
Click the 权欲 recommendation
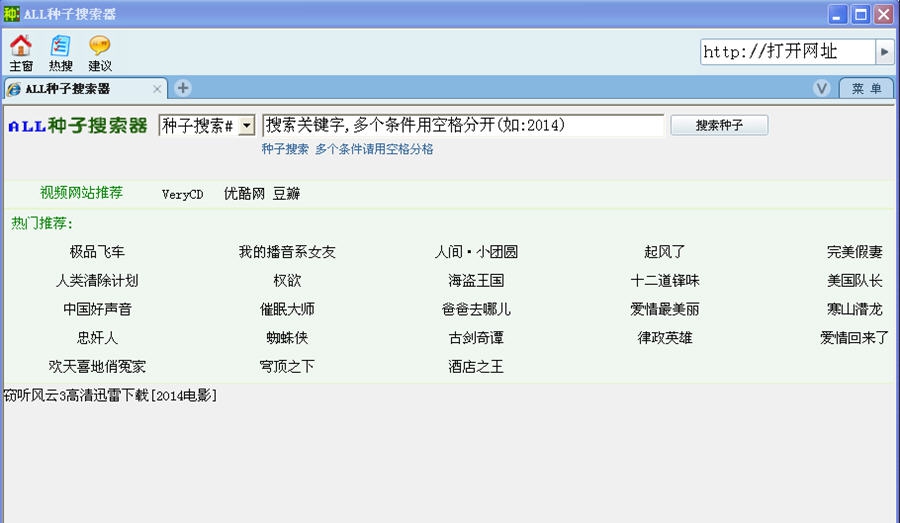(287, 280)
